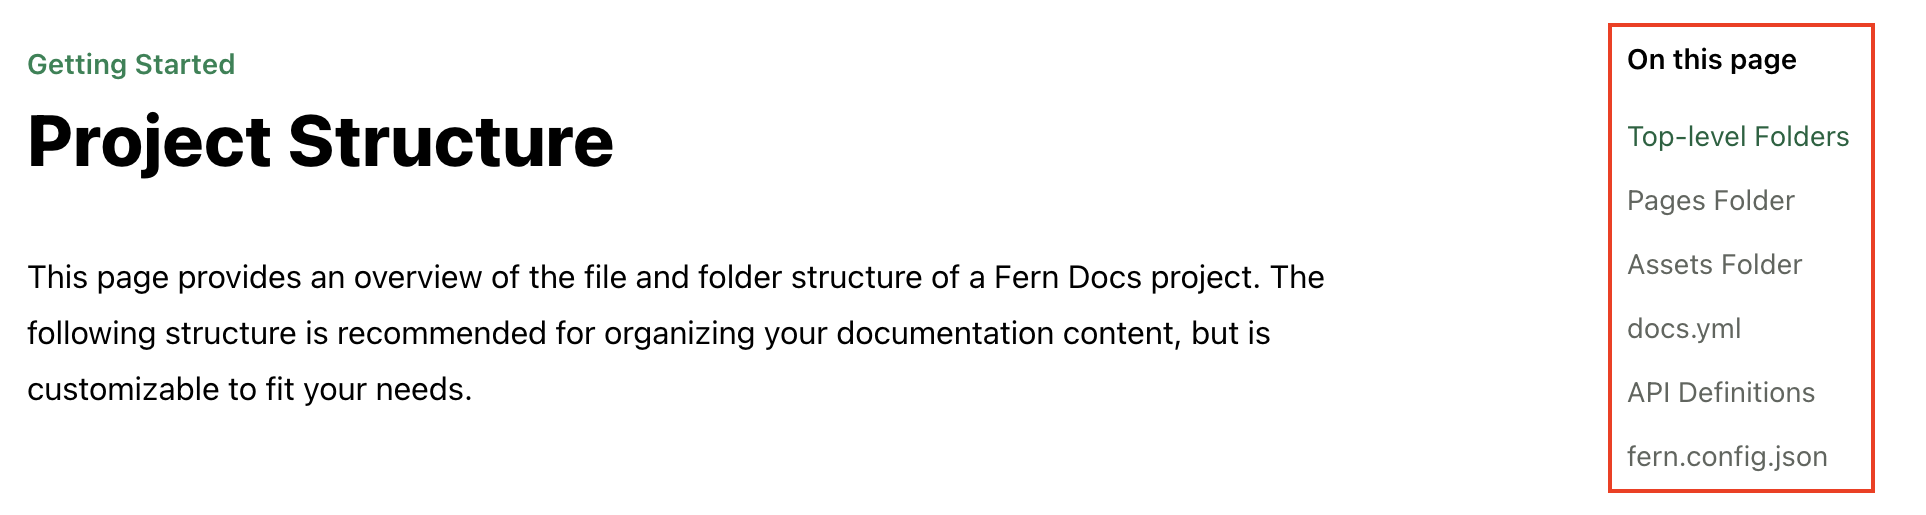Image resolution: width=1926 pixels, height=515 pixels.
Task: Open the docs.yml section link
Action: coord(1684,329)
